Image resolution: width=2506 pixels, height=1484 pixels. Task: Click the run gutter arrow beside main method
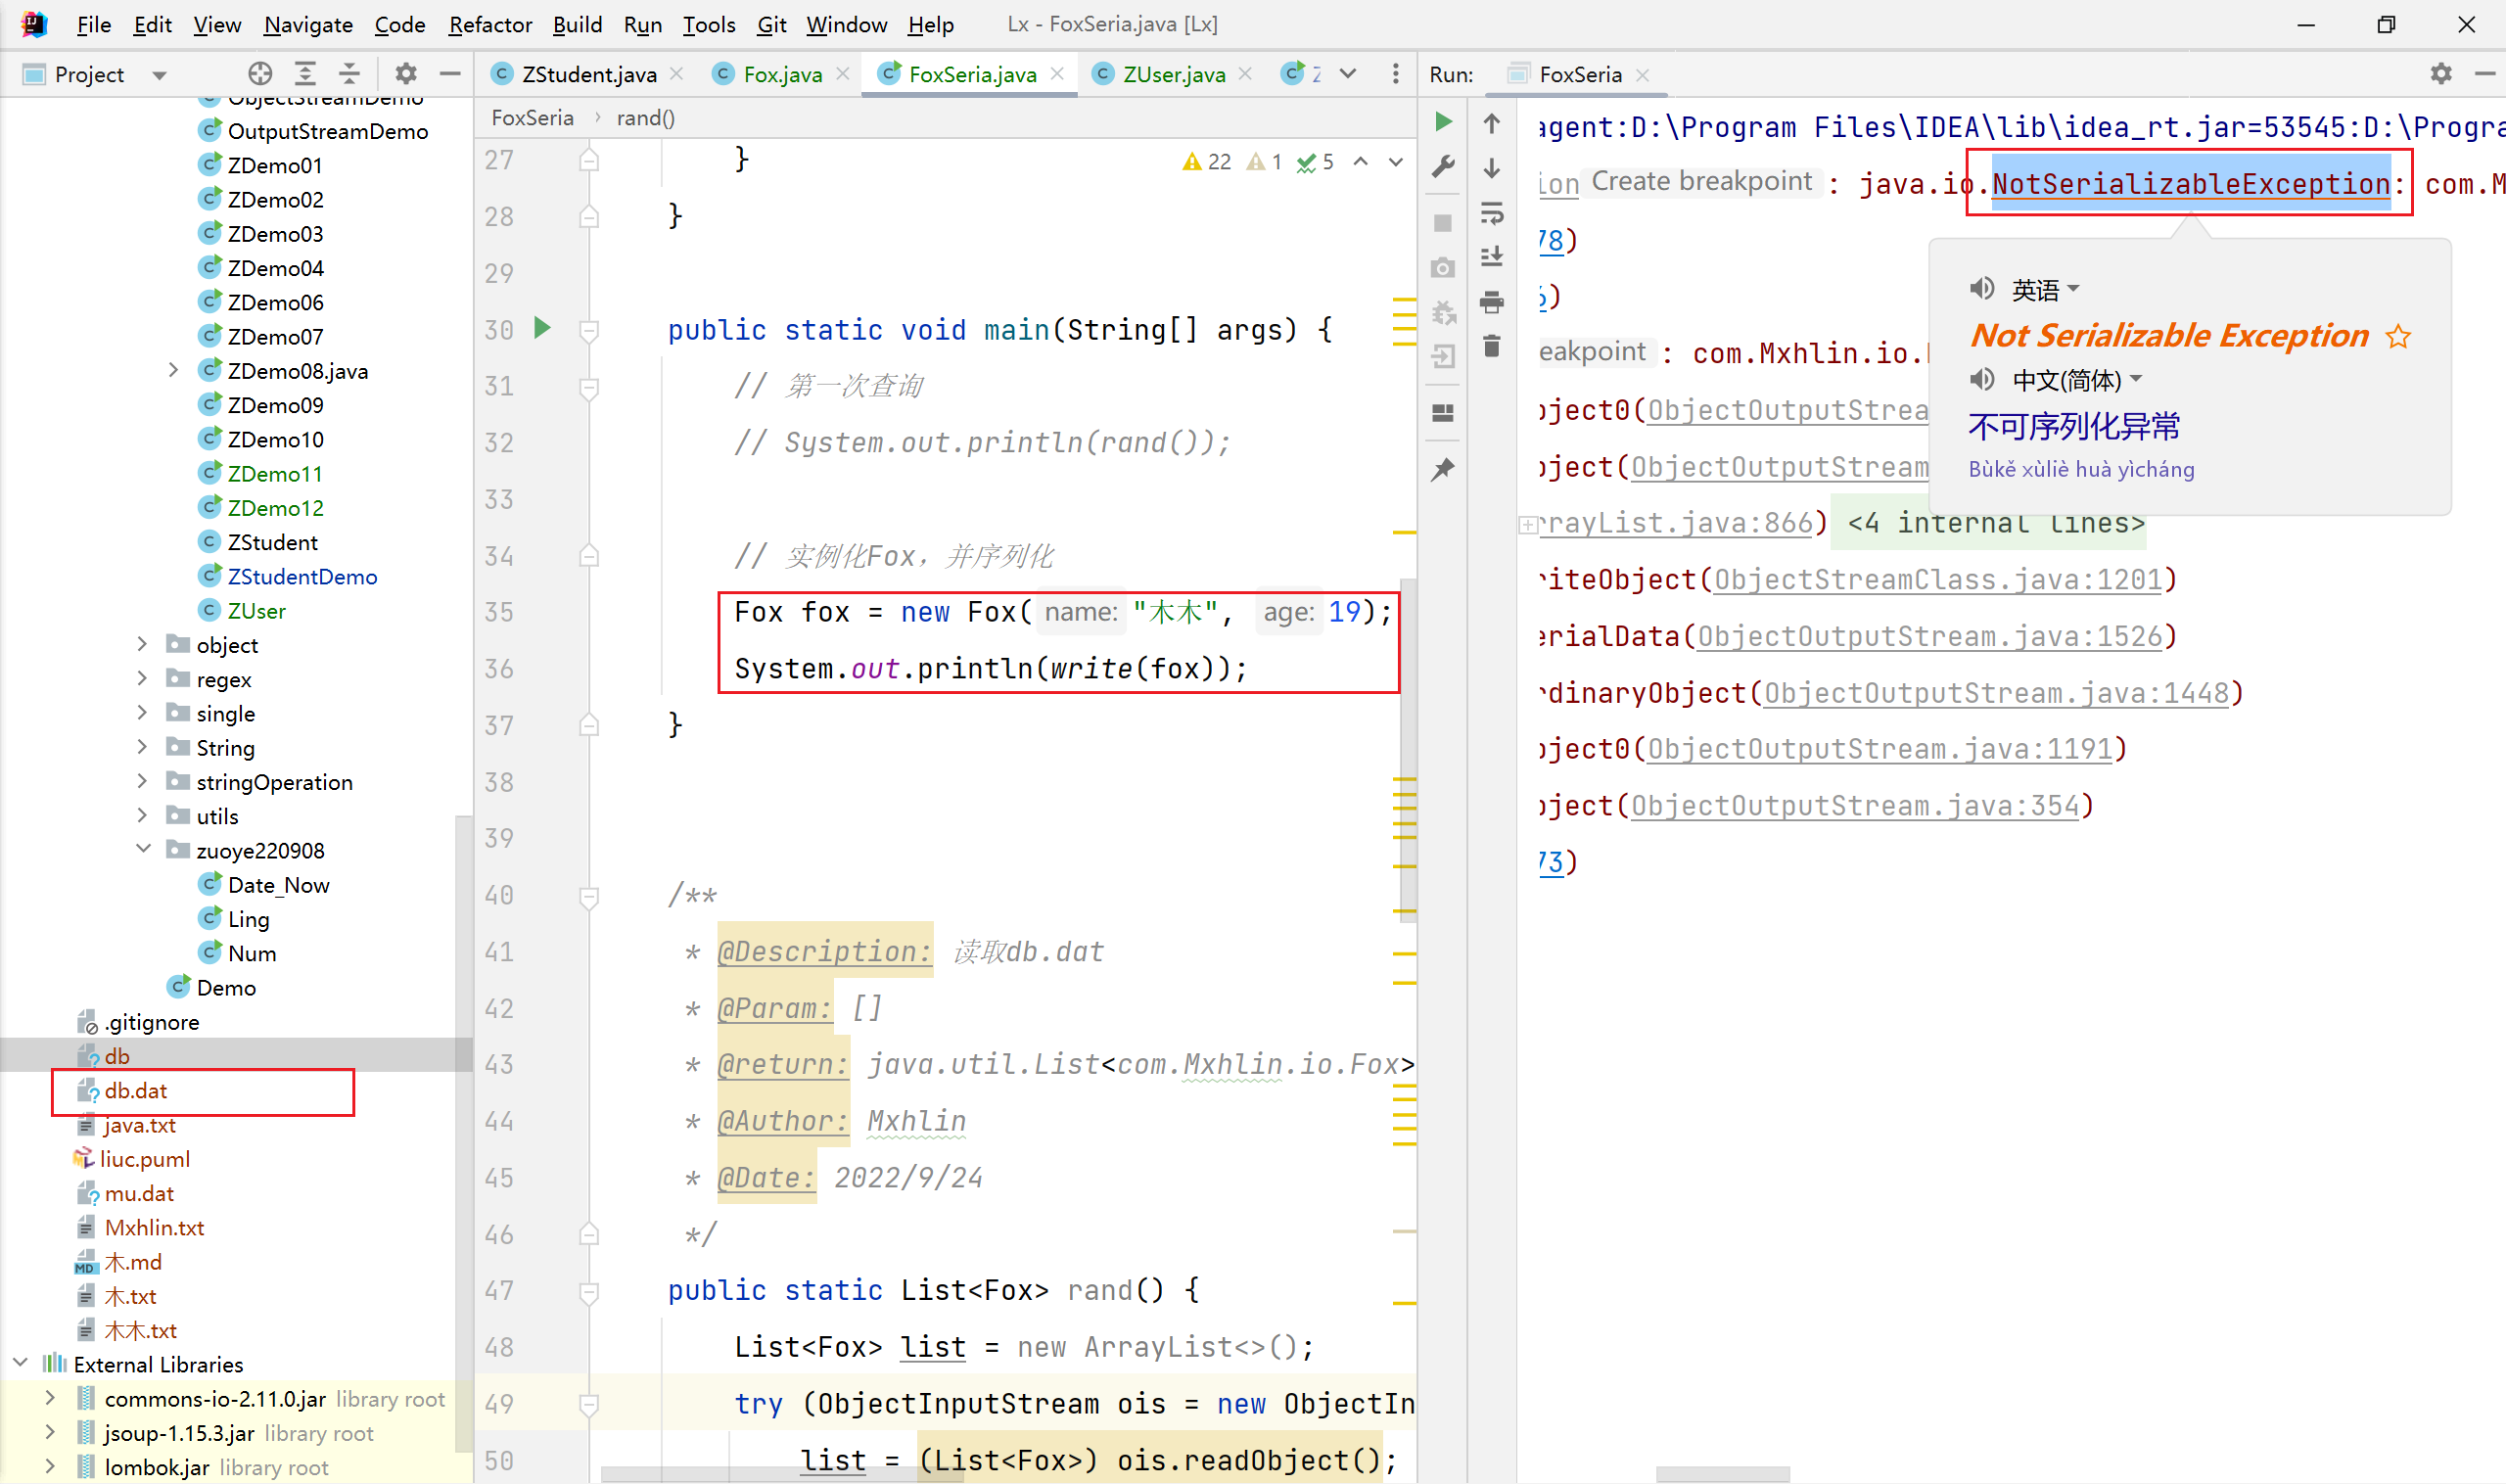click(542, 328)
